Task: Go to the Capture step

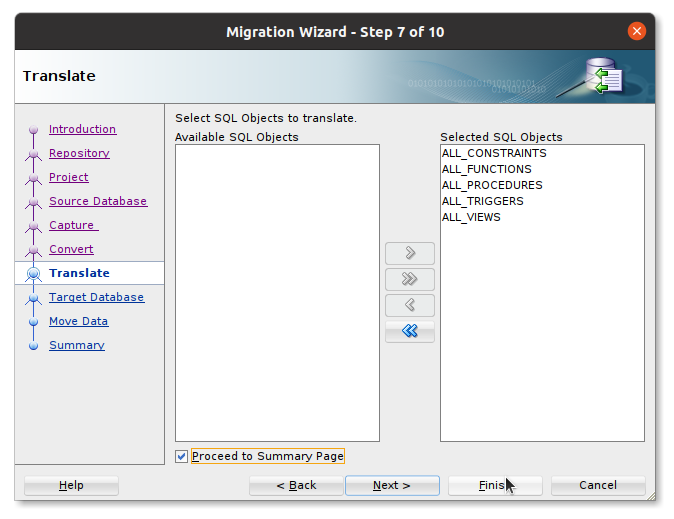Action: click(x=74, y=225)
